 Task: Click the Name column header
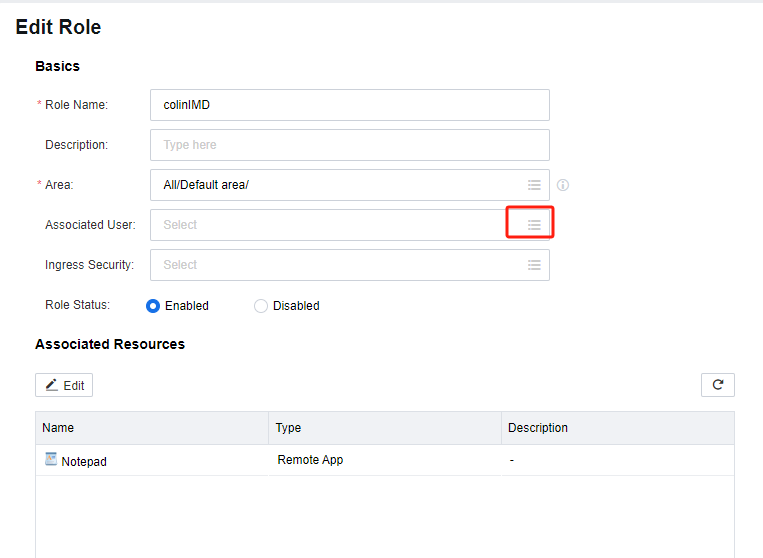point(58,428)
